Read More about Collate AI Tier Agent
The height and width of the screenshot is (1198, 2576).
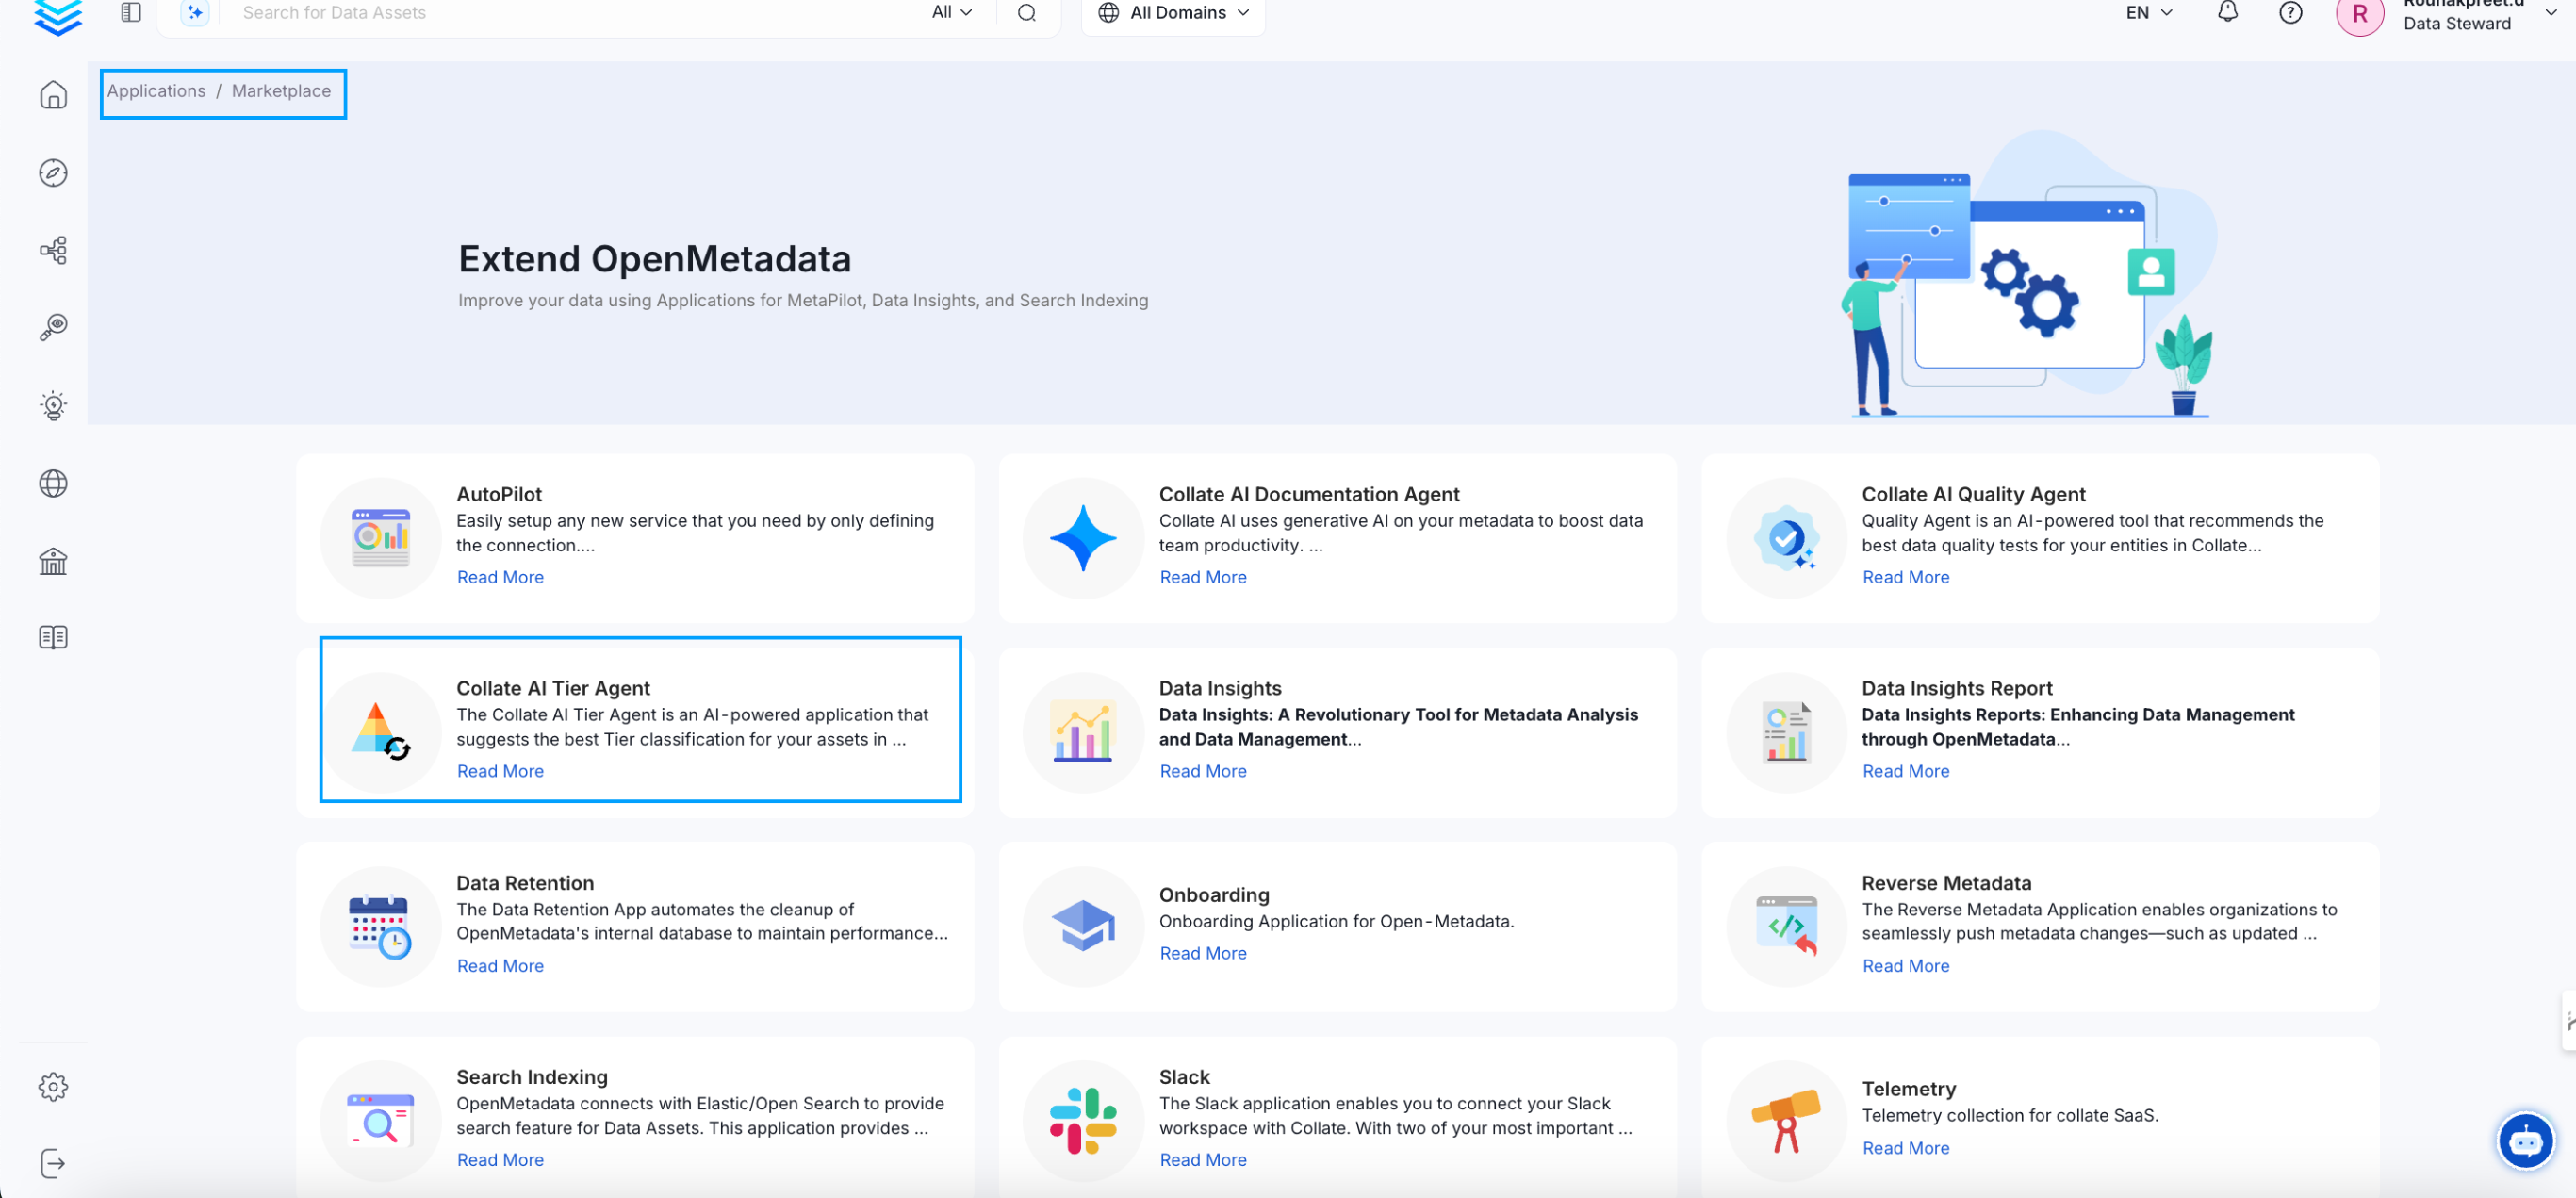[500, 771]
